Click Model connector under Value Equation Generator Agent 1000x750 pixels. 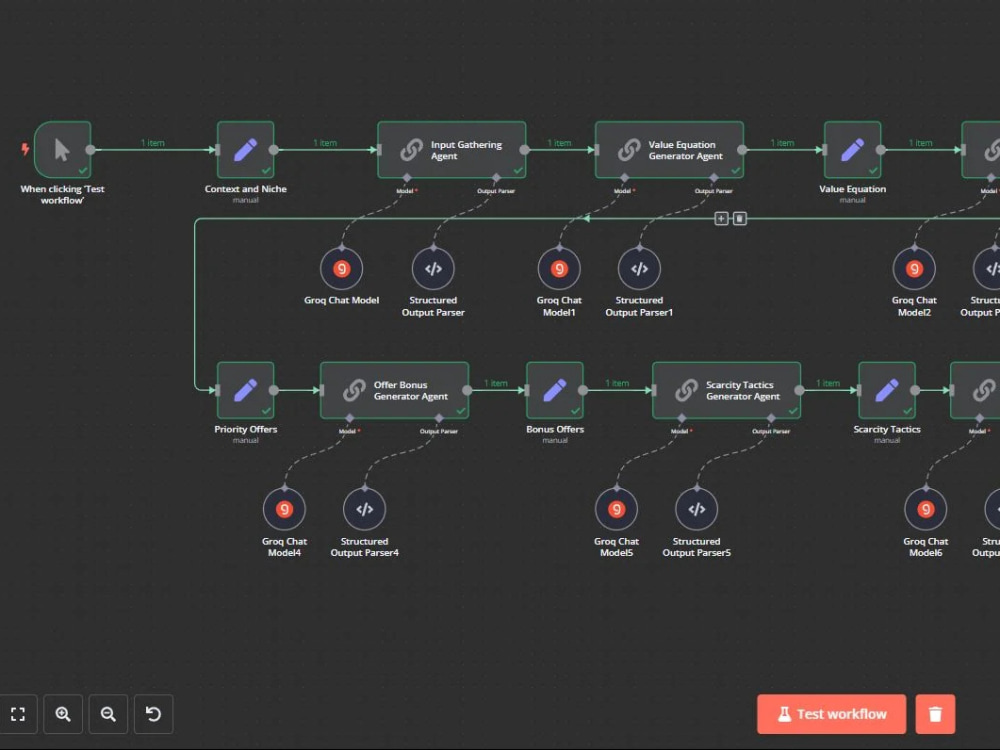click(x=624, y=178)
